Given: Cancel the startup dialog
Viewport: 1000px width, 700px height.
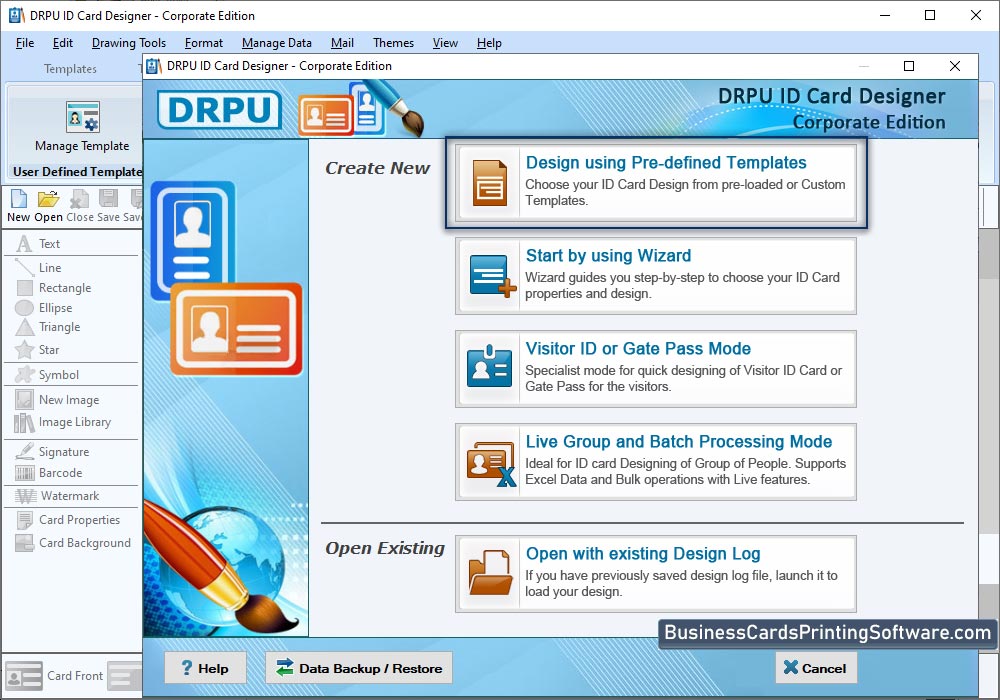Looking at the screenshot, I should [816, 667].
